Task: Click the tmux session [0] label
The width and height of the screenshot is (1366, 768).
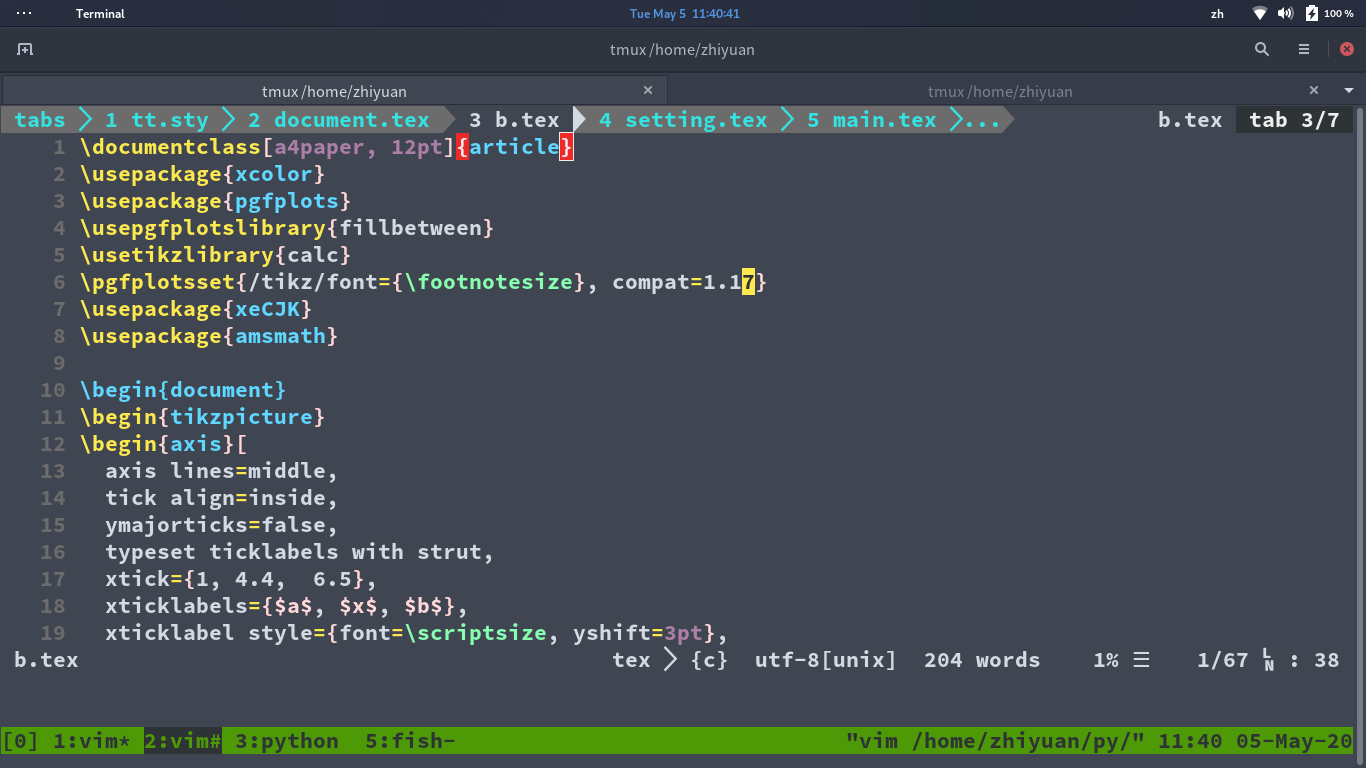Action: [x=20, y=741]
